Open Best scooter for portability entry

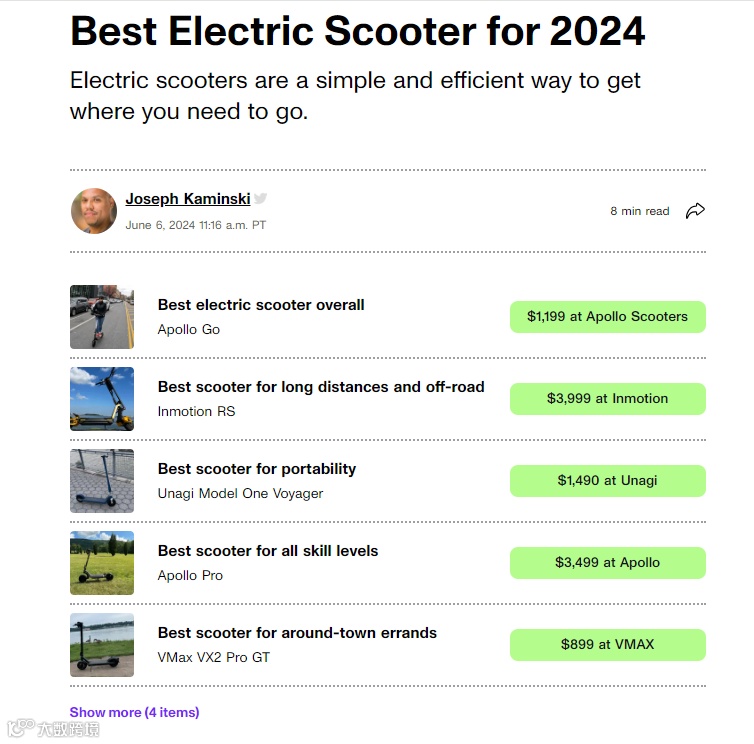click(x=257, y=469)
